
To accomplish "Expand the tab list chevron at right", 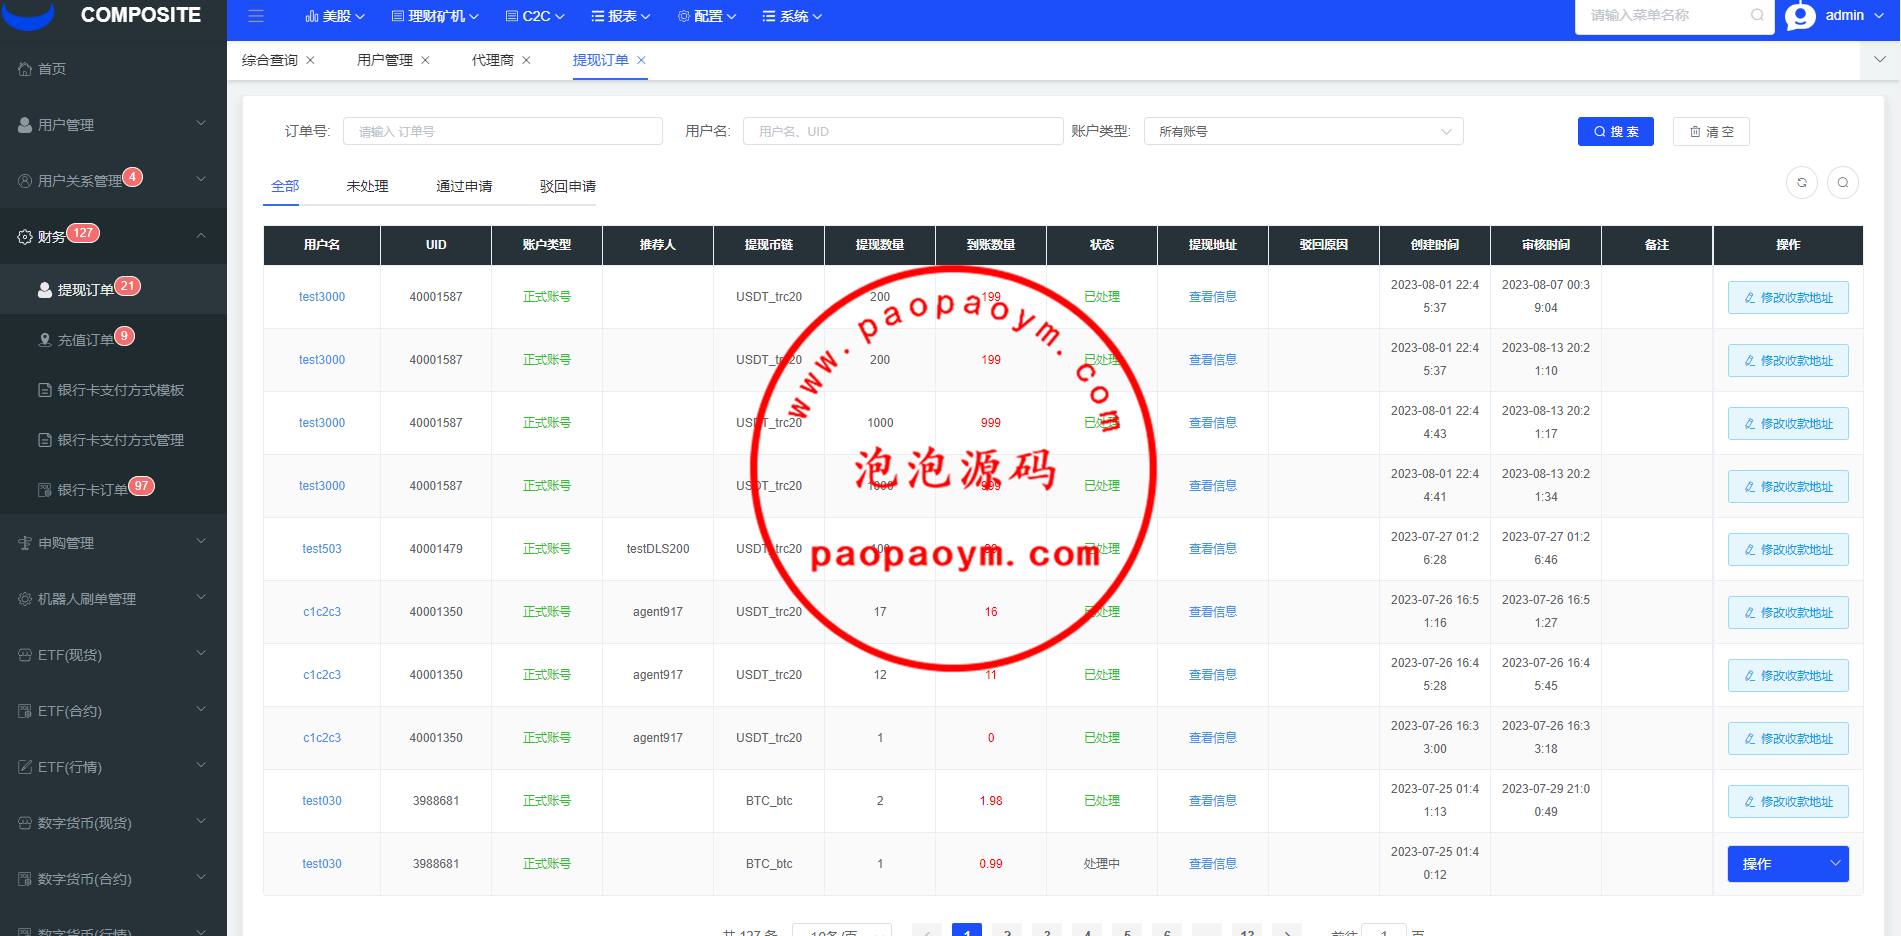I will tap(1880, 60).
